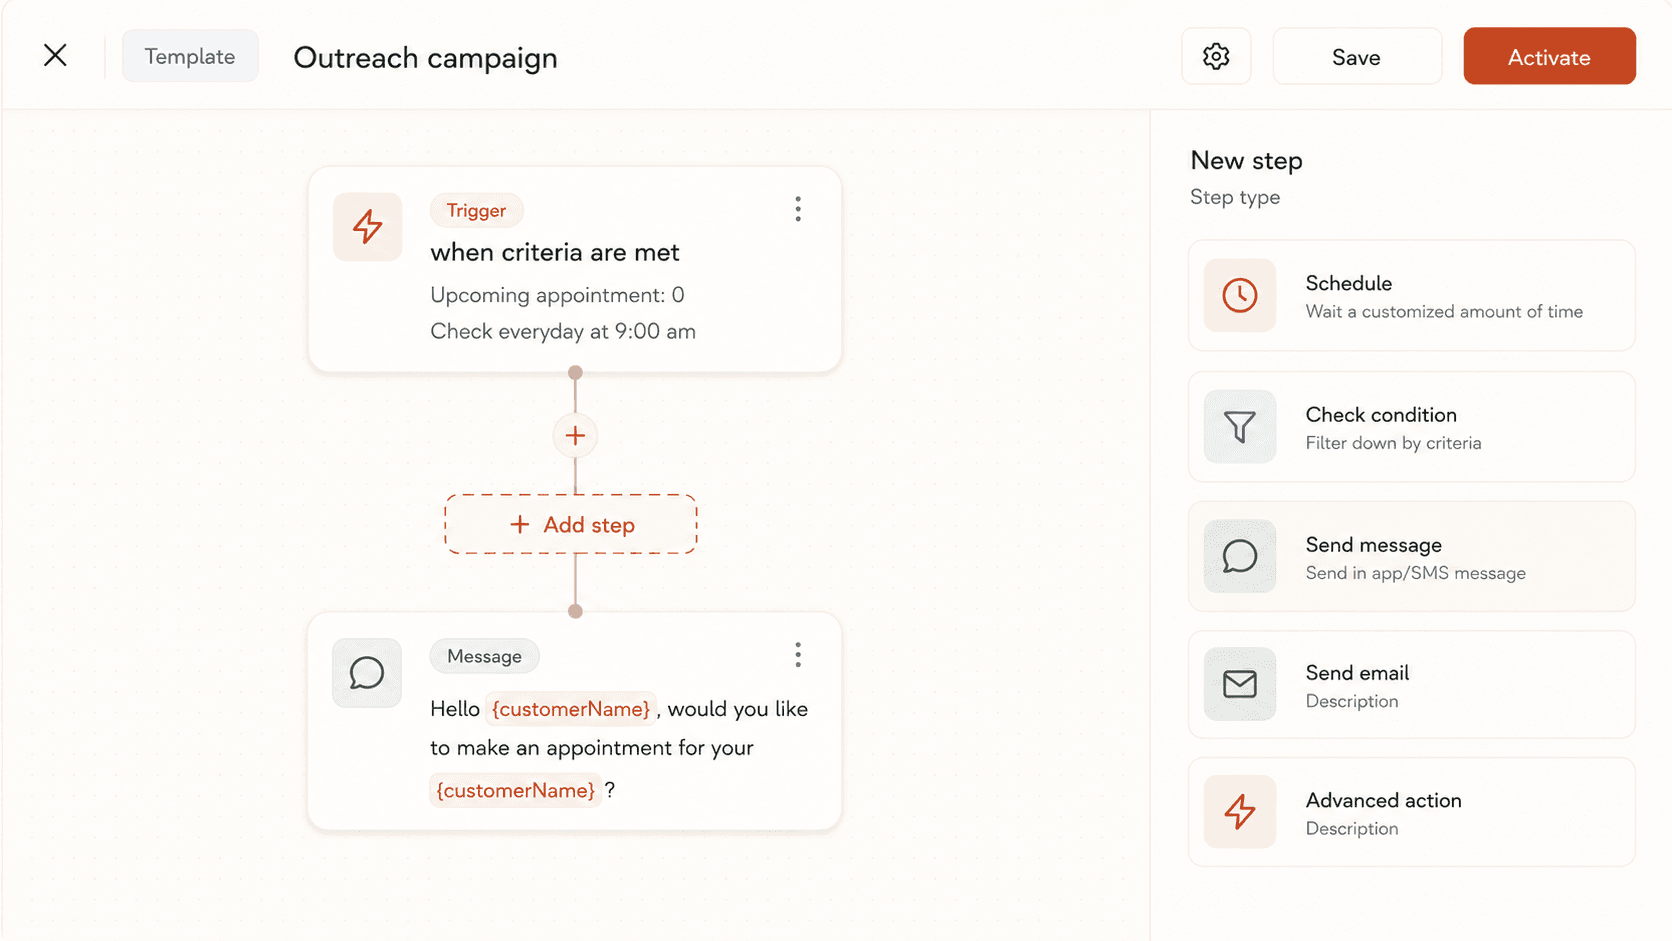Screen dimensions: 1672x941
Task: Select the Check condition funnel icon
Action: click(x=1240, y=427)
